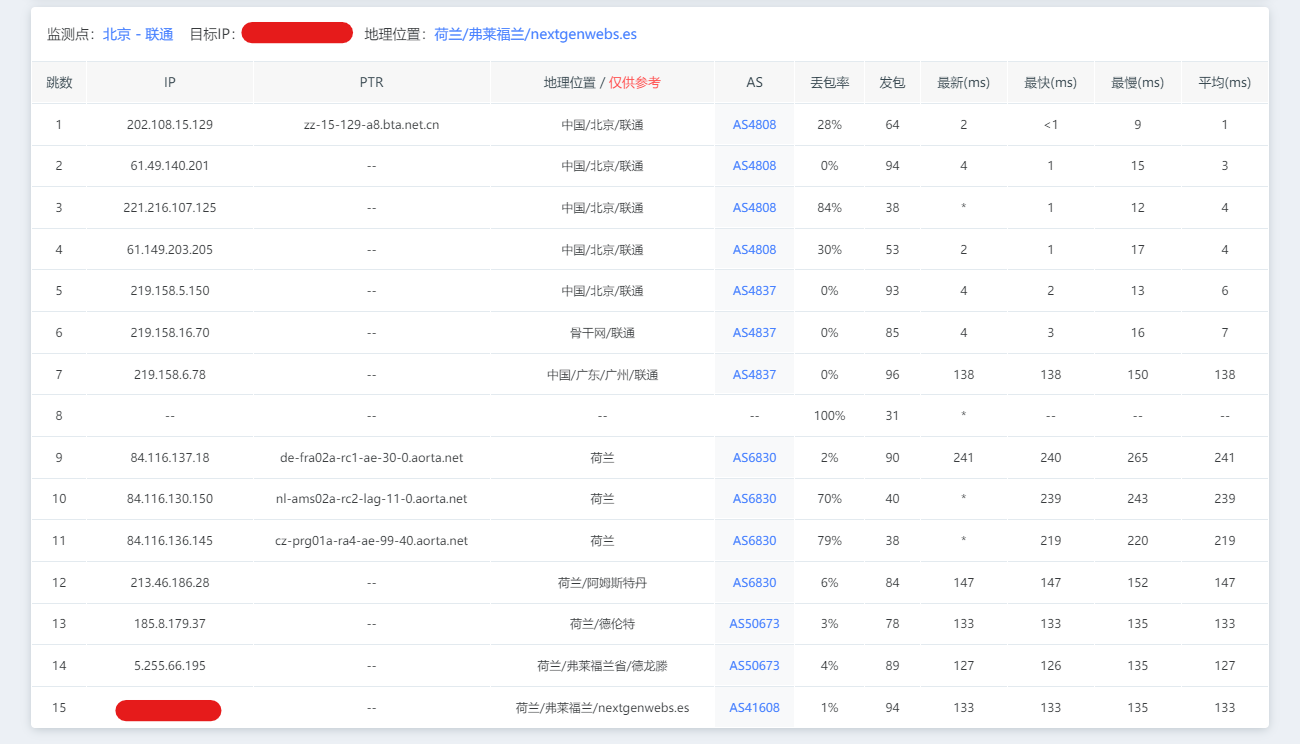Click the AS4808 link in hop 4 row

[754, 250]
